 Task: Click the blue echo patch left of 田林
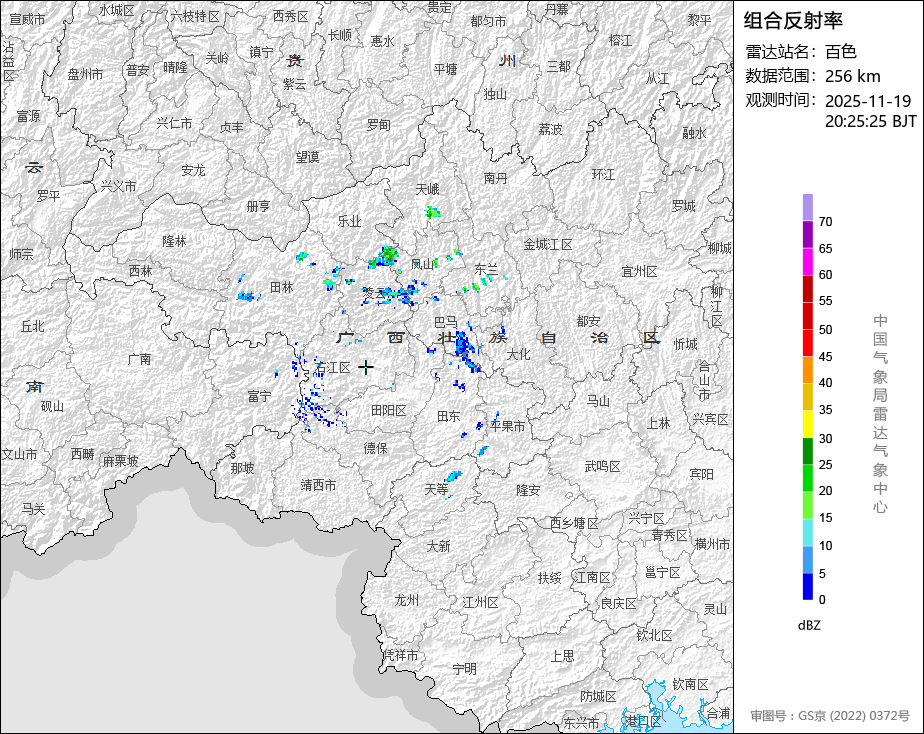click(247, 295)
